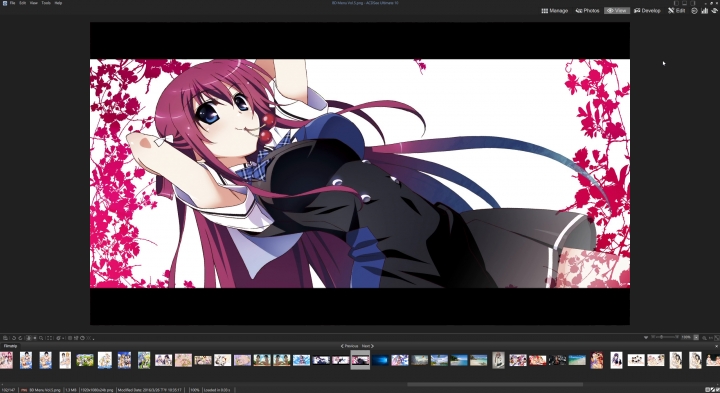Open the View menu in the menu bar

pyautogui.click(x=34, y=3)
